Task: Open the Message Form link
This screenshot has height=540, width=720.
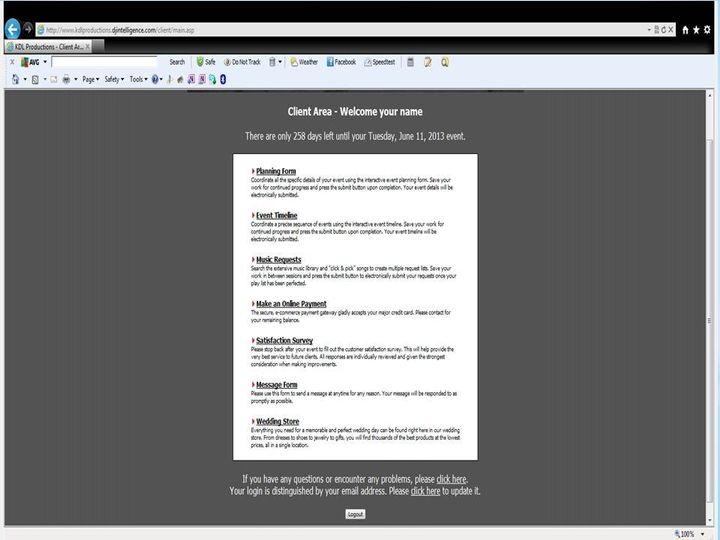Action: coord(276,385)
